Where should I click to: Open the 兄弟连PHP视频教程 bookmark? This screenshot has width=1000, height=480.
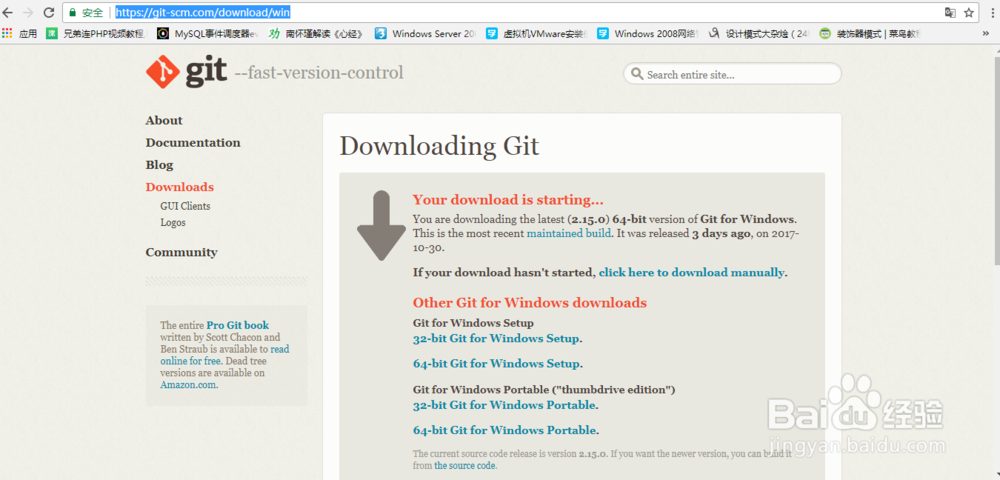click(97, 34)
